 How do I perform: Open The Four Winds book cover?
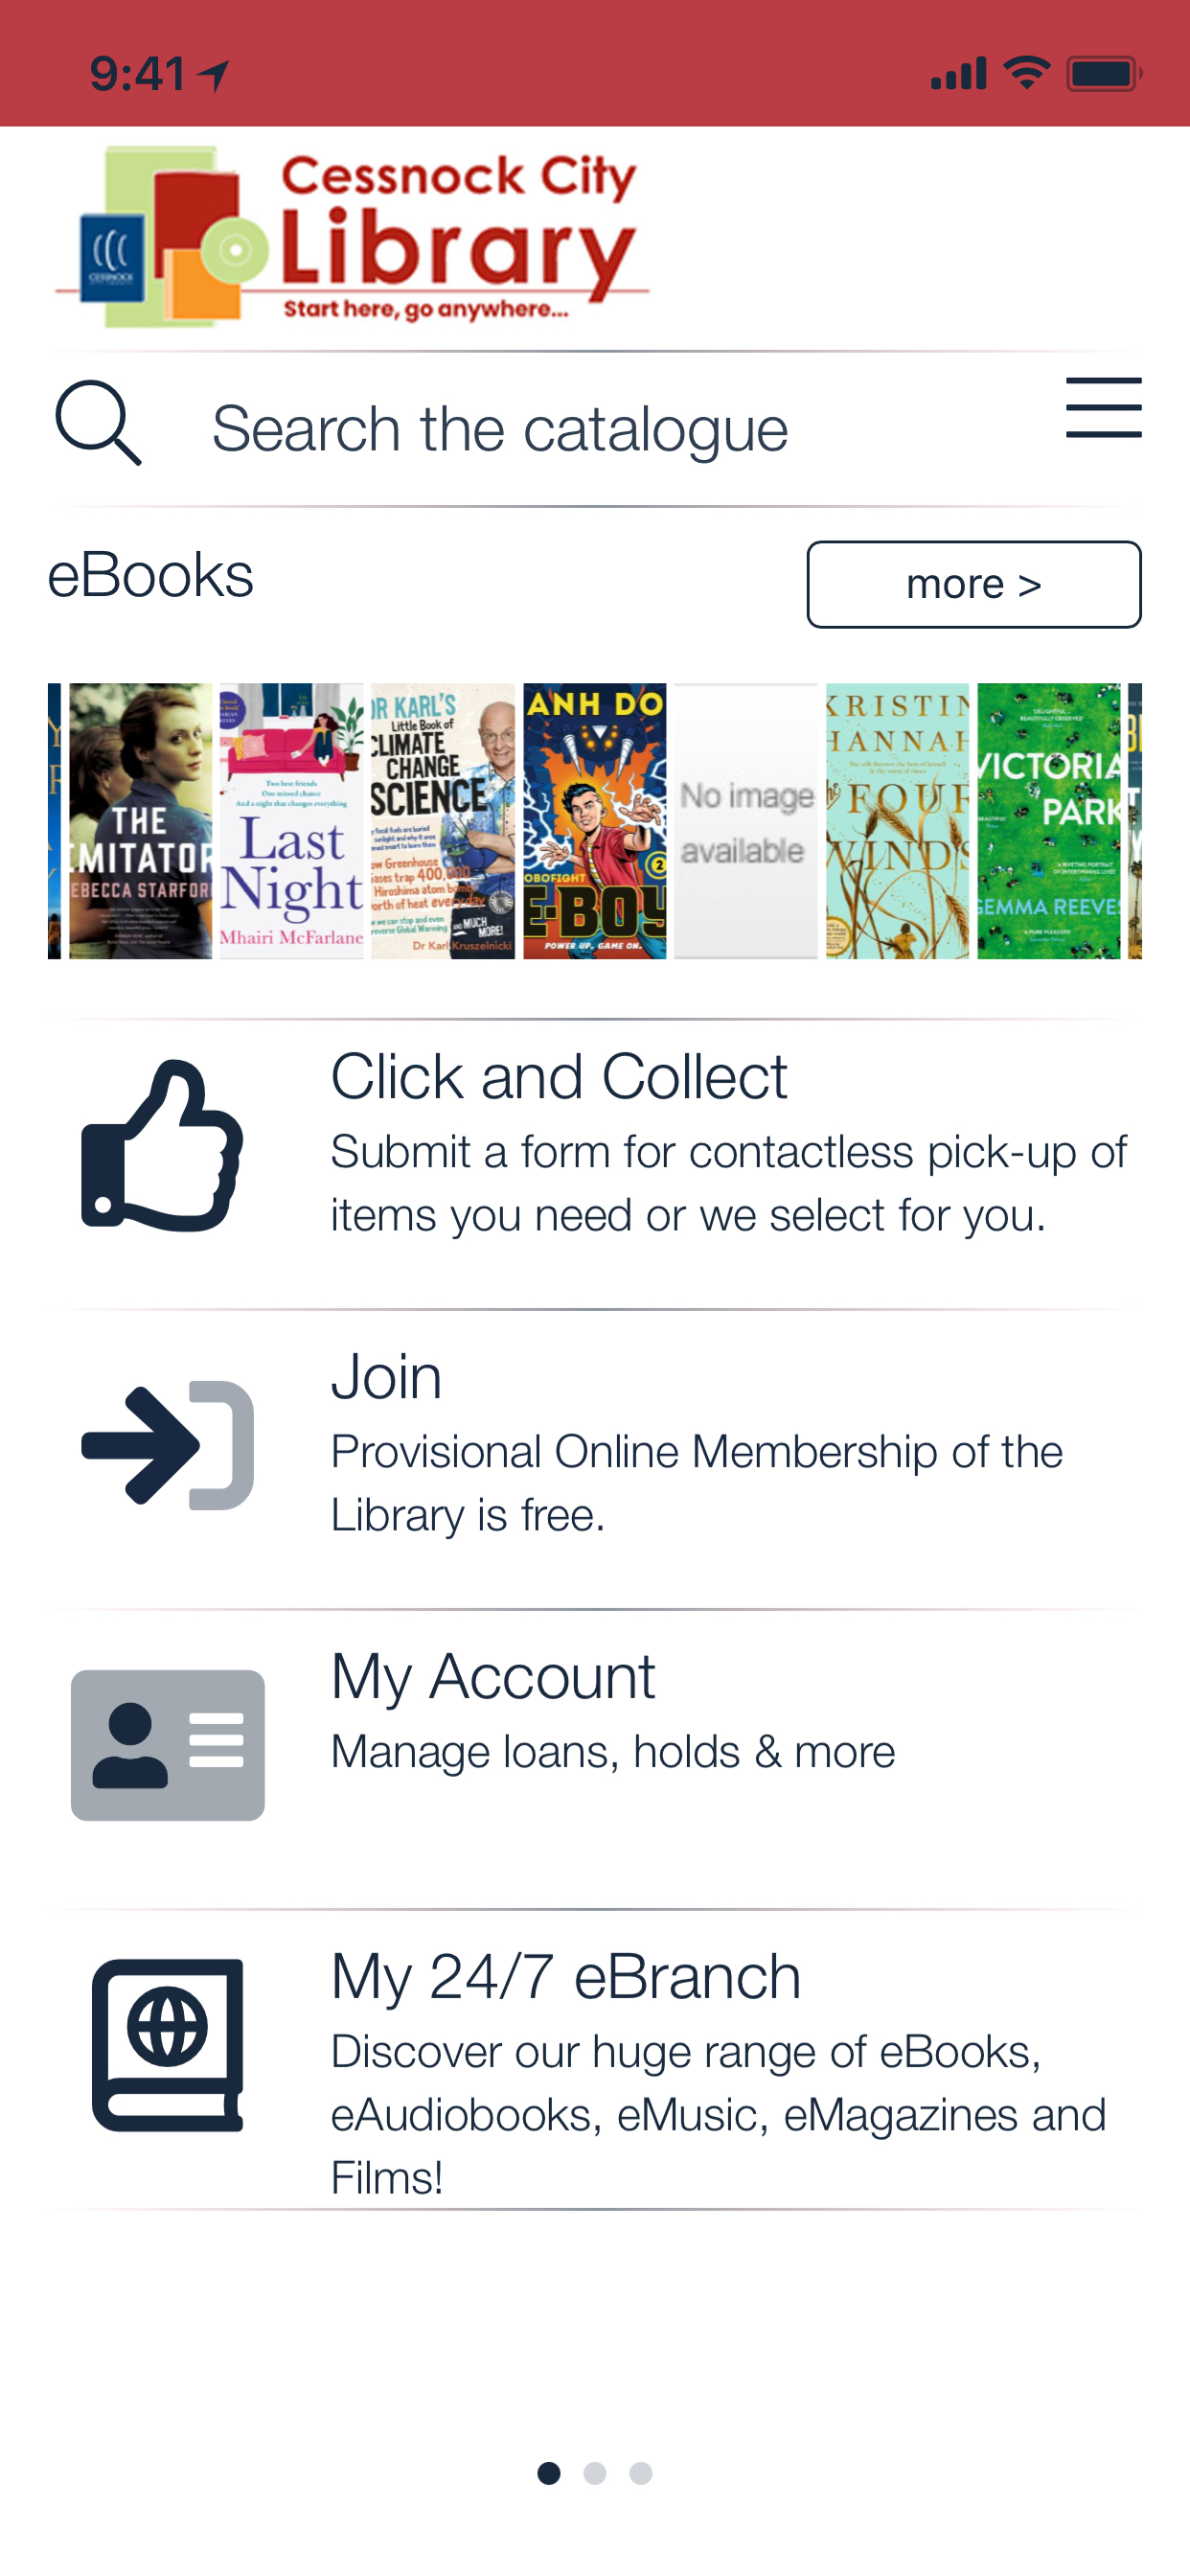897,821
